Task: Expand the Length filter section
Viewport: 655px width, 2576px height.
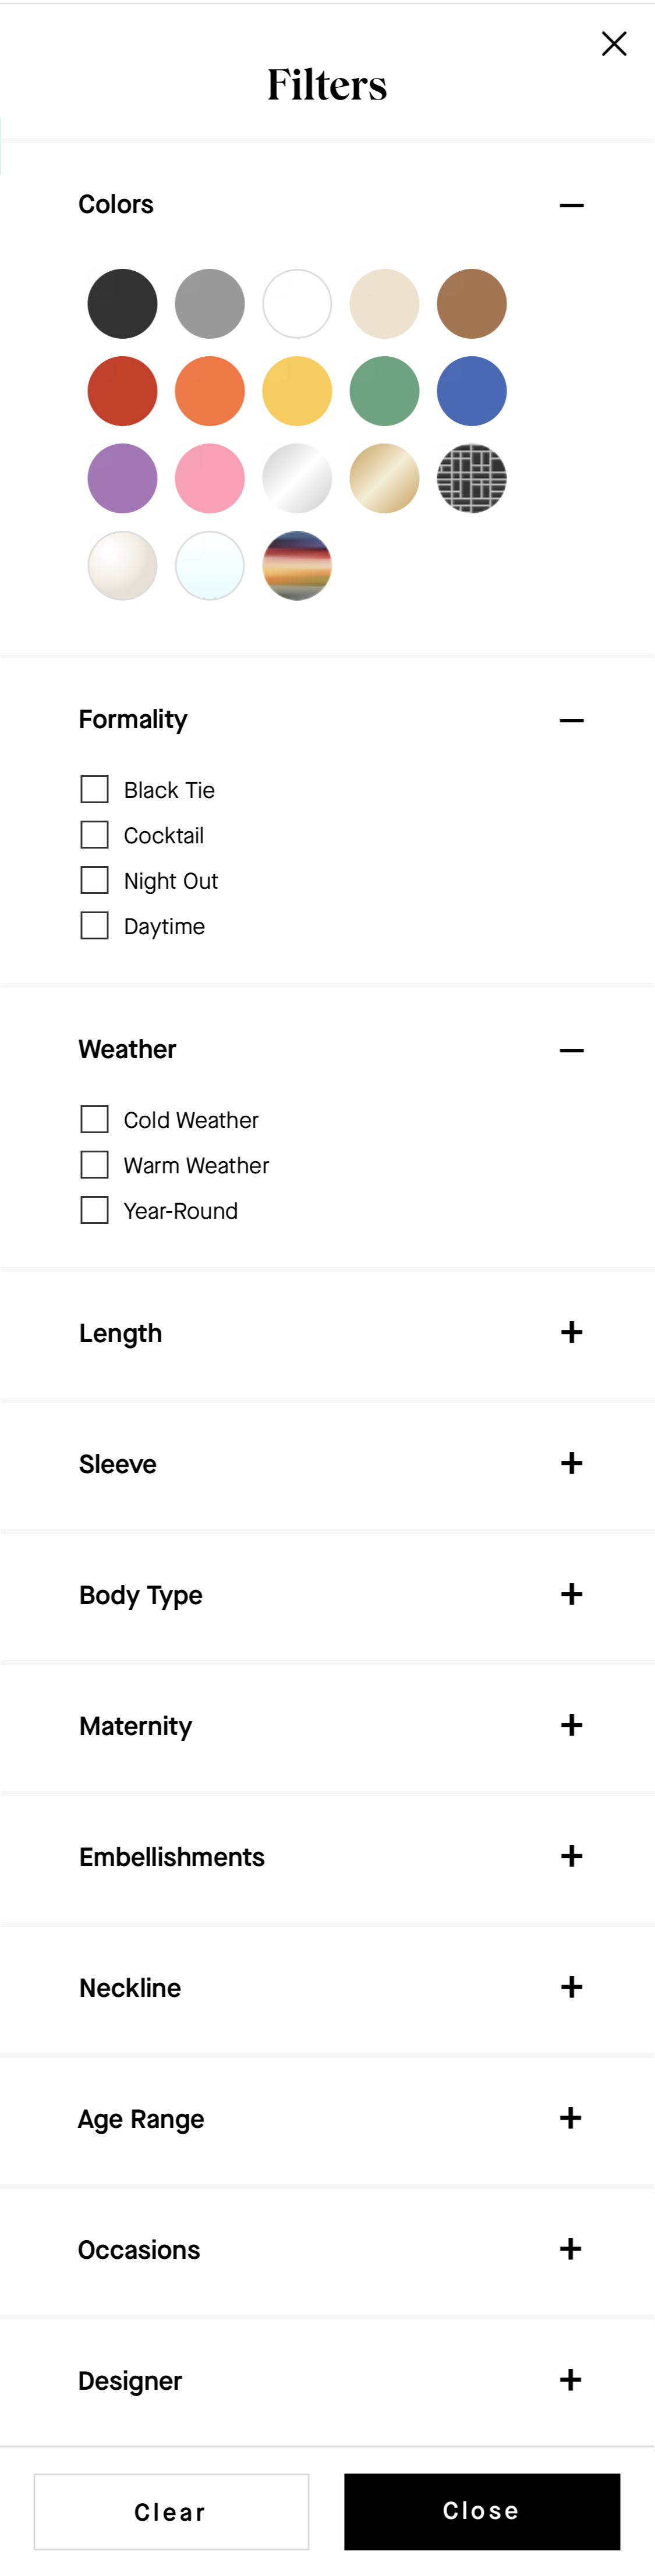Action: click(x=571, y=1332)
